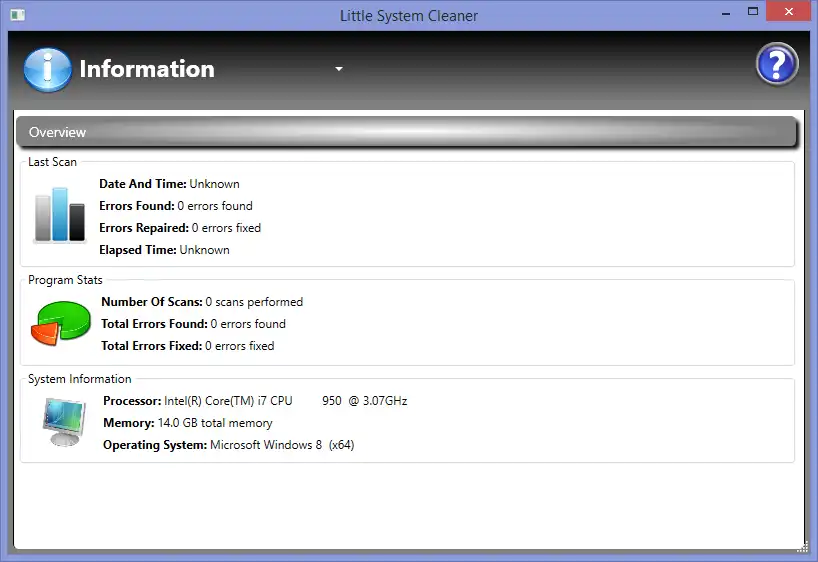The width and height of the screenshot is (818, 562).
Task: Click the blue Information icon
Action: [x=47, y=70]
